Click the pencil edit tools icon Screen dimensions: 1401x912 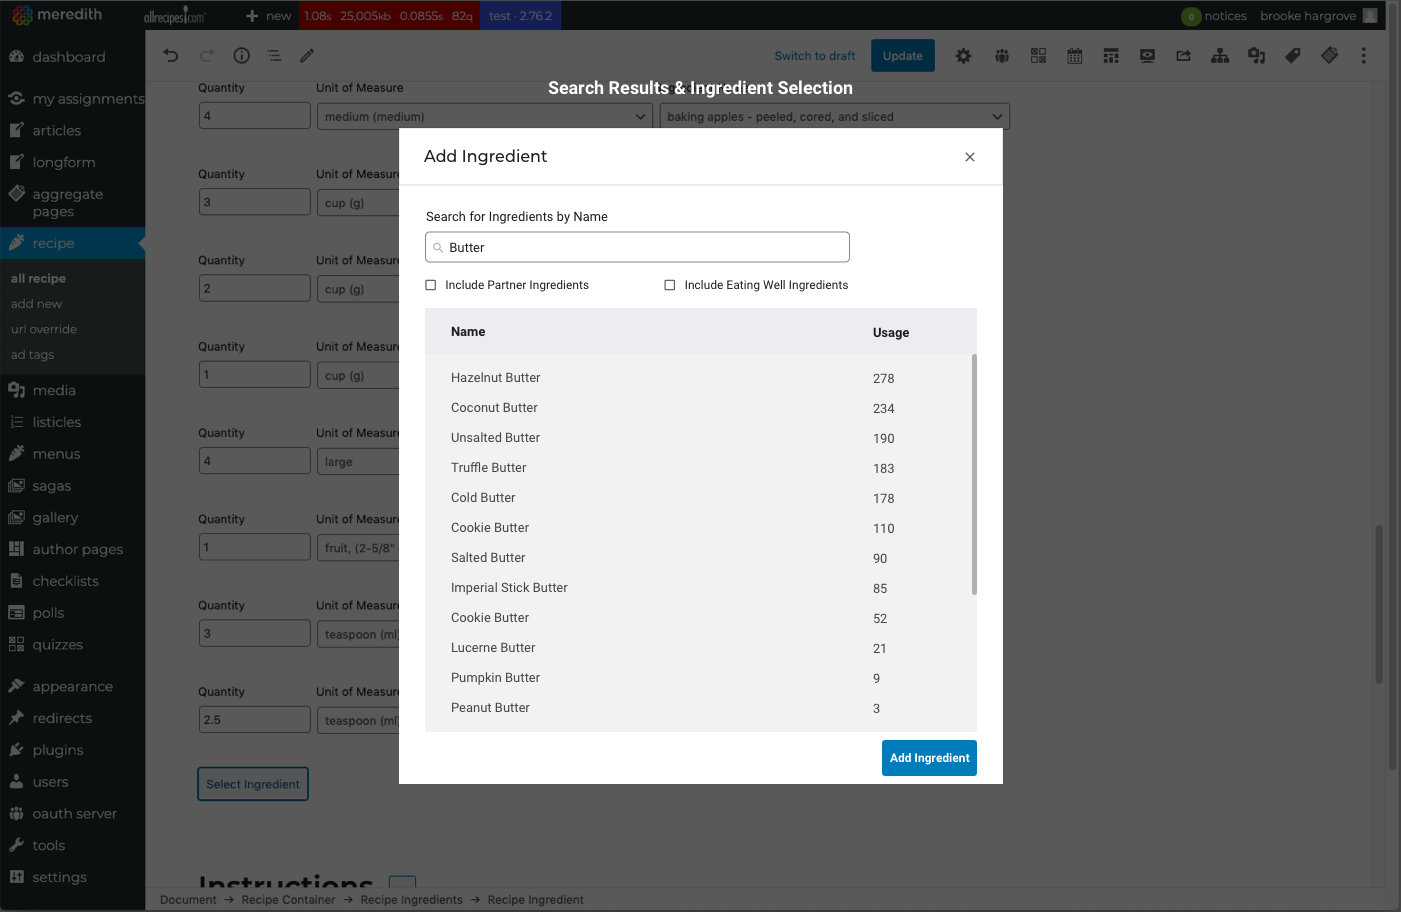[x=307, y=56]
